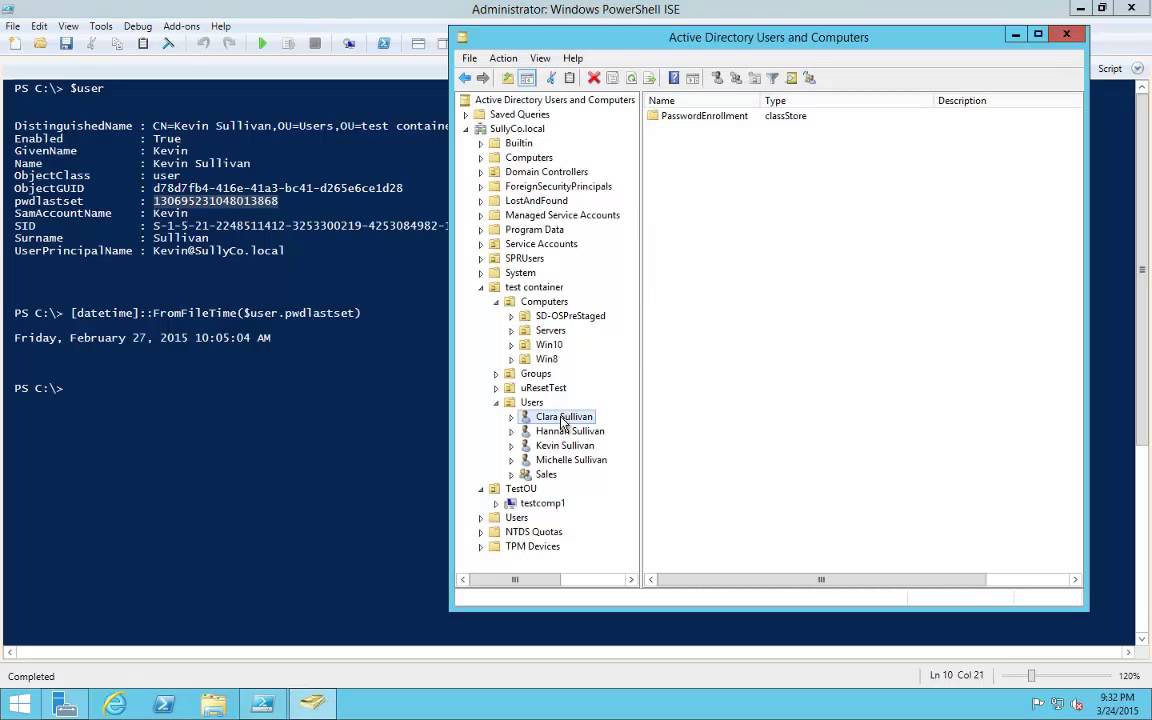Expand Saved Queries node
The width and height of the screenshot is (1152, 720).
click(466, 115)
